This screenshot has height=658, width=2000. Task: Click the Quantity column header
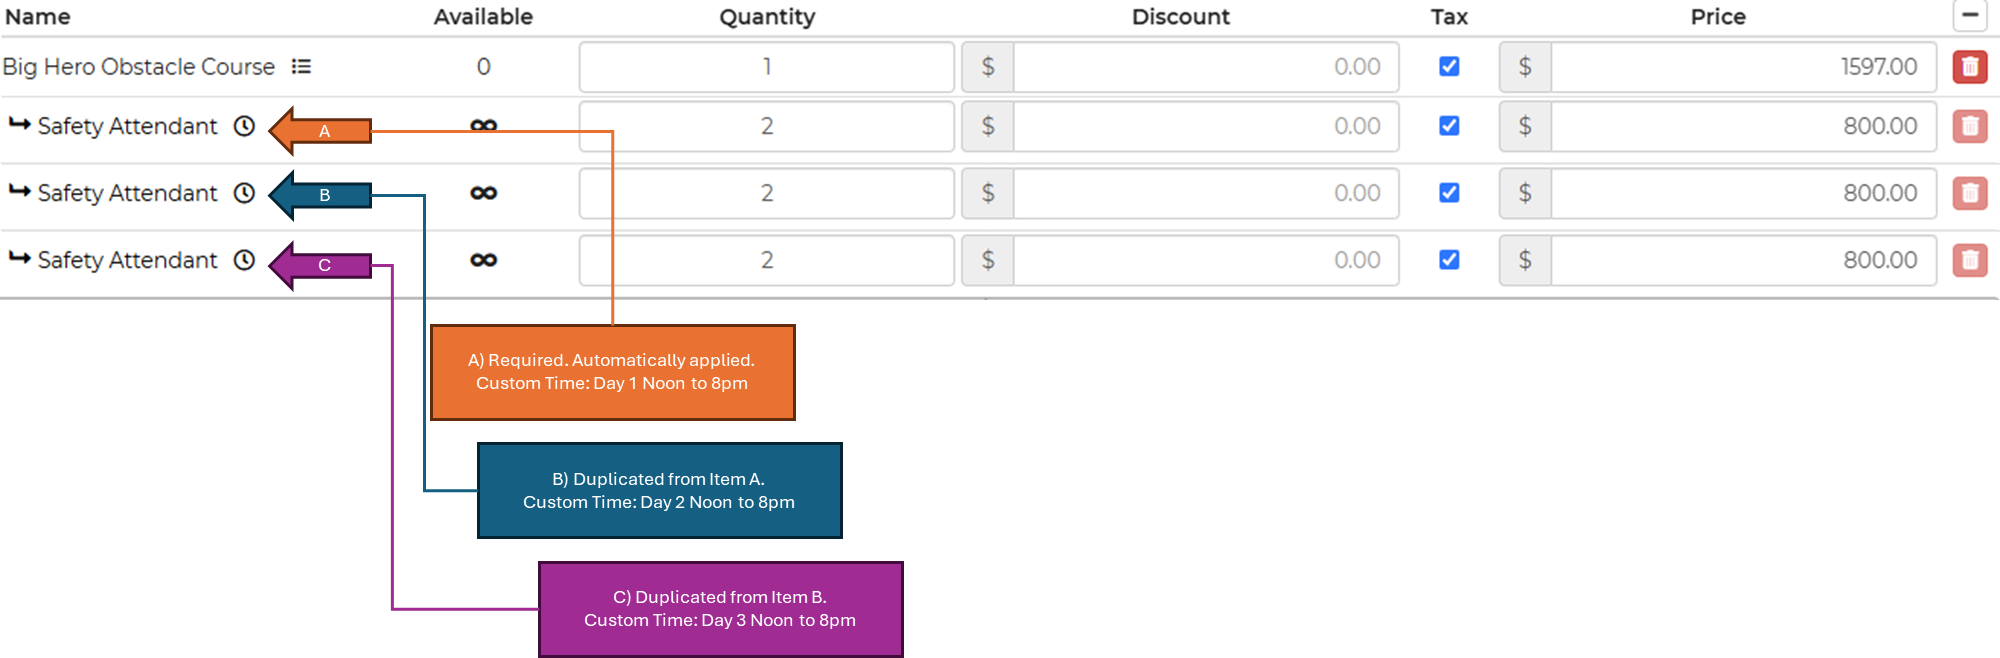[x=767, y=17]
